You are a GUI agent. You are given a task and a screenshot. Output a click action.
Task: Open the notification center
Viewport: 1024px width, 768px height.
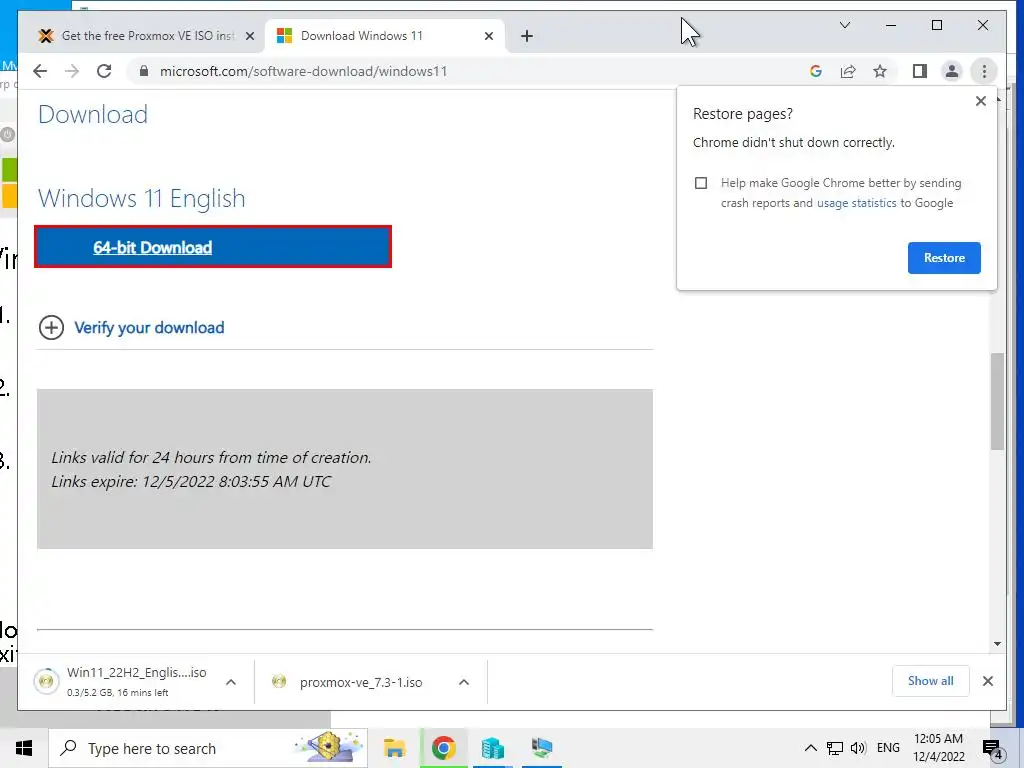(x=993, y=749)
